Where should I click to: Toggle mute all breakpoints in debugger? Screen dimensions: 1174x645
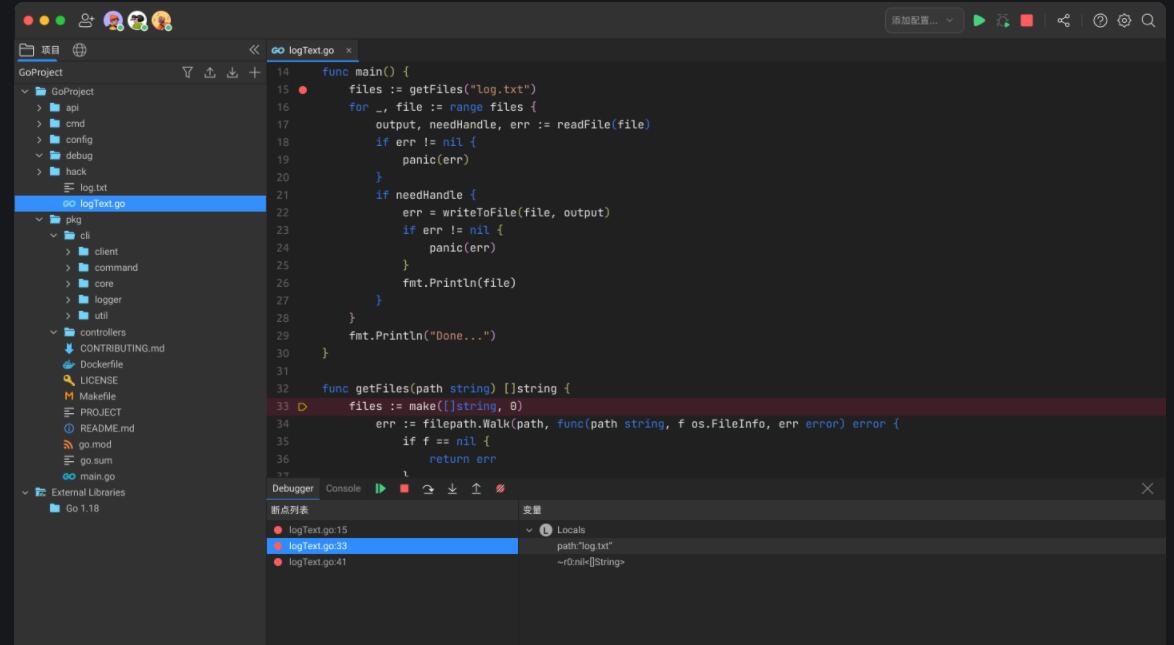[500, 489]
